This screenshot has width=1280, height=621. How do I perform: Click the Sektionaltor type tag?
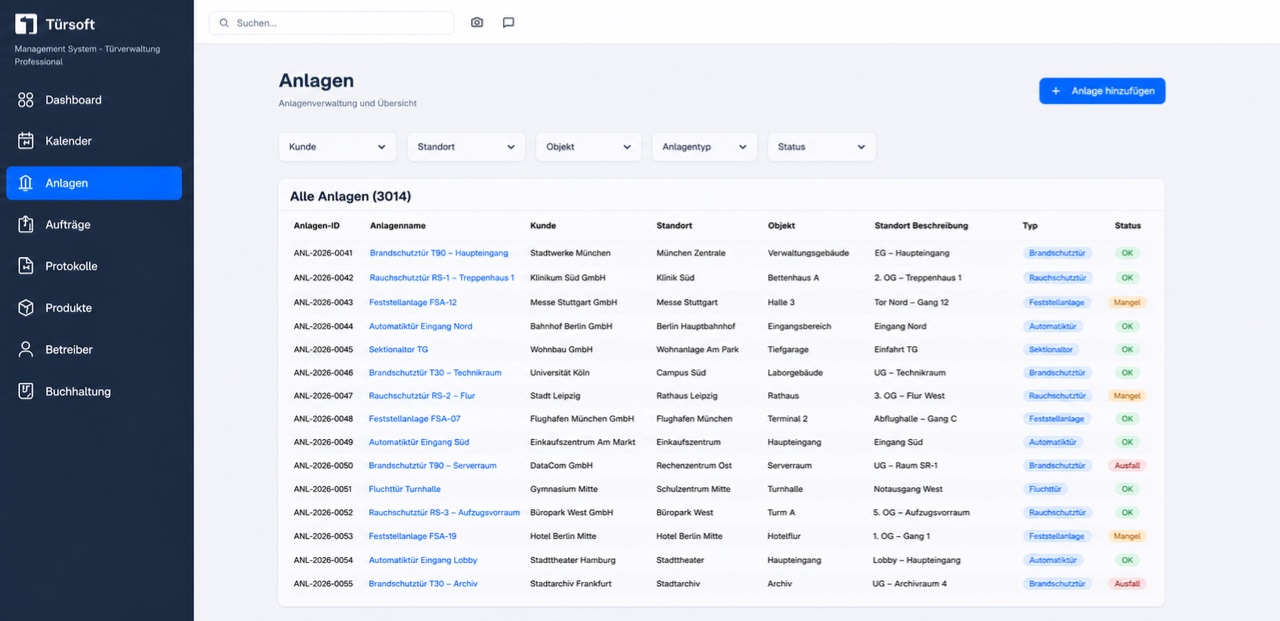pos(1051,350)
